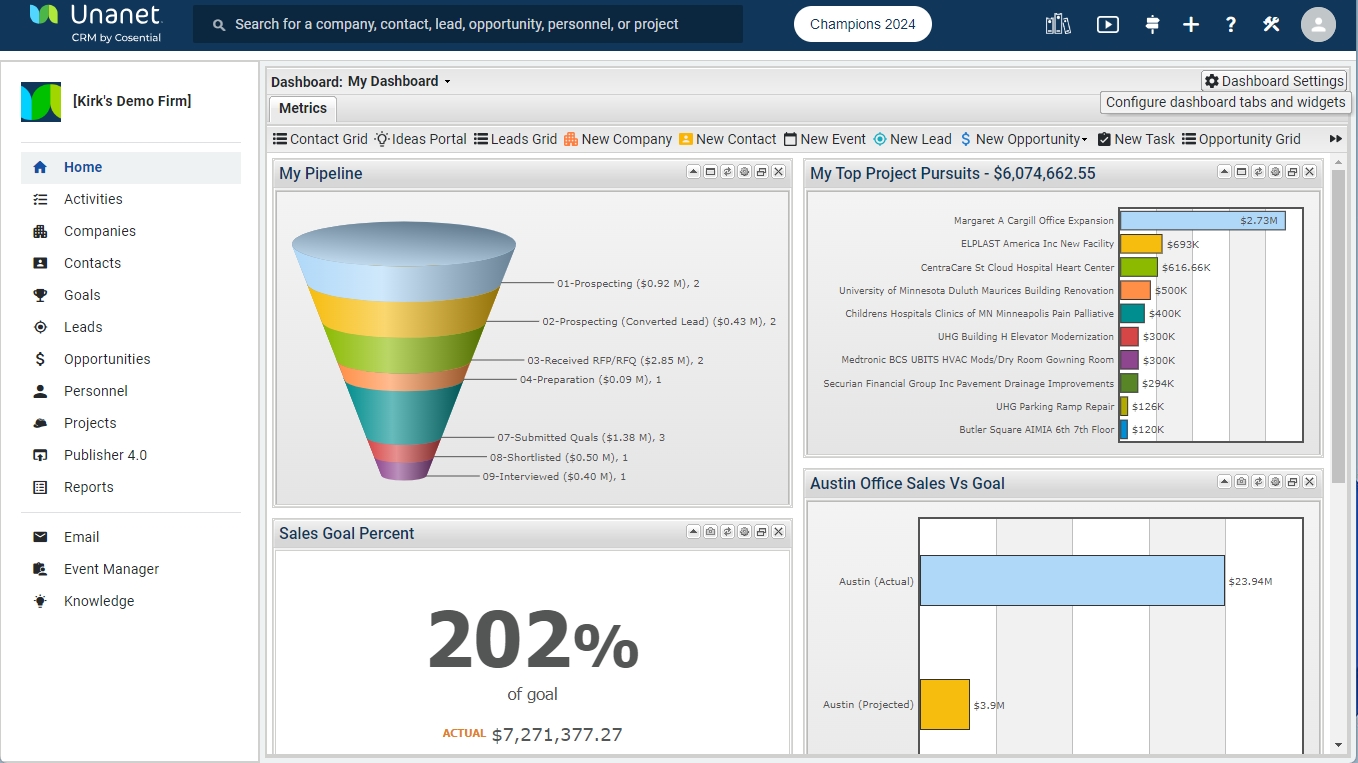Open the library books icon in header
1358x763 pixels.
(x=1058, y=25)
